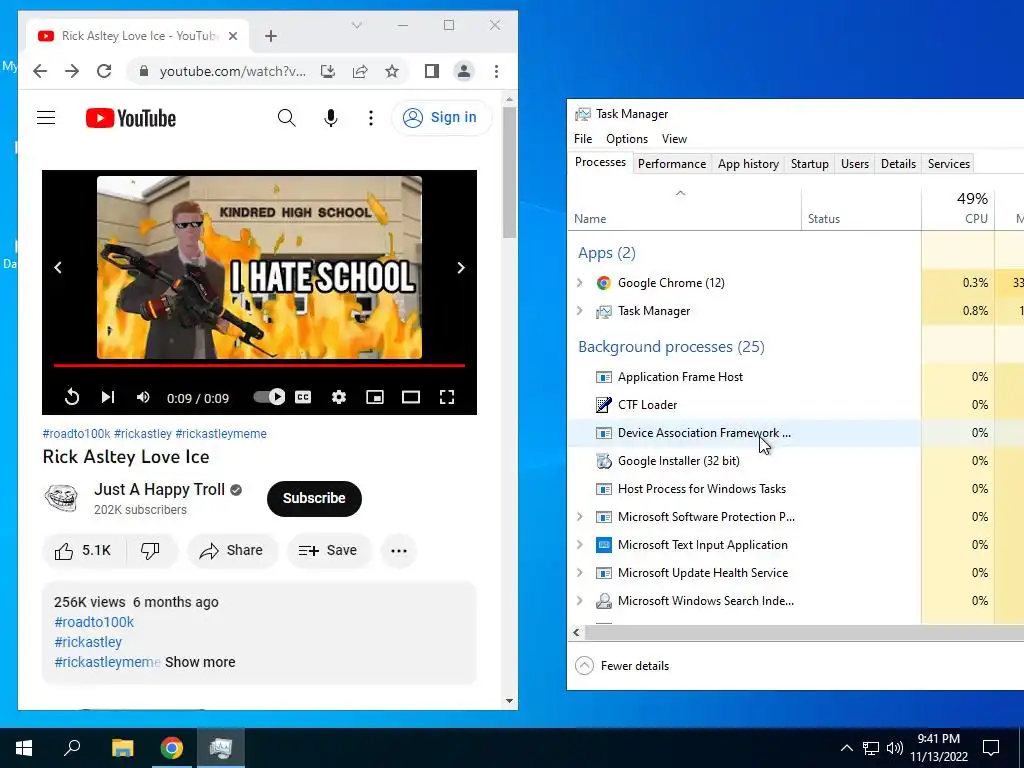Open YouTube search

287,118
